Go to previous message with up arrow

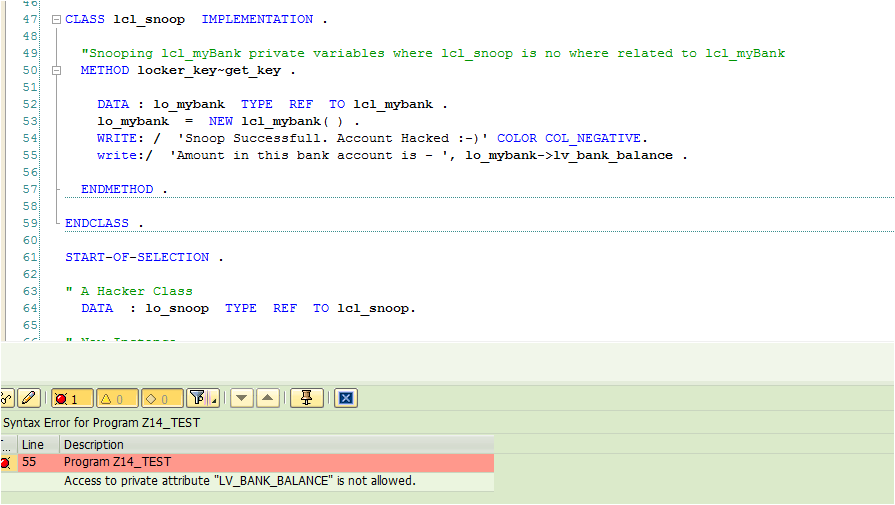[x=267, y=398]
